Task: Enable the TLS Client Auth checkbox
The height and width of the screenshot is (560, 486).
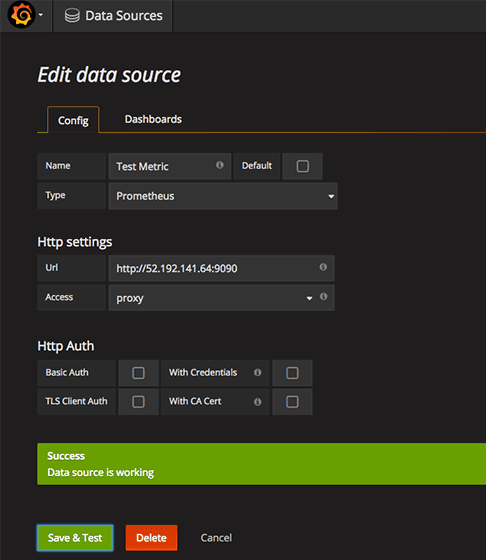Action: coord(139,402)
